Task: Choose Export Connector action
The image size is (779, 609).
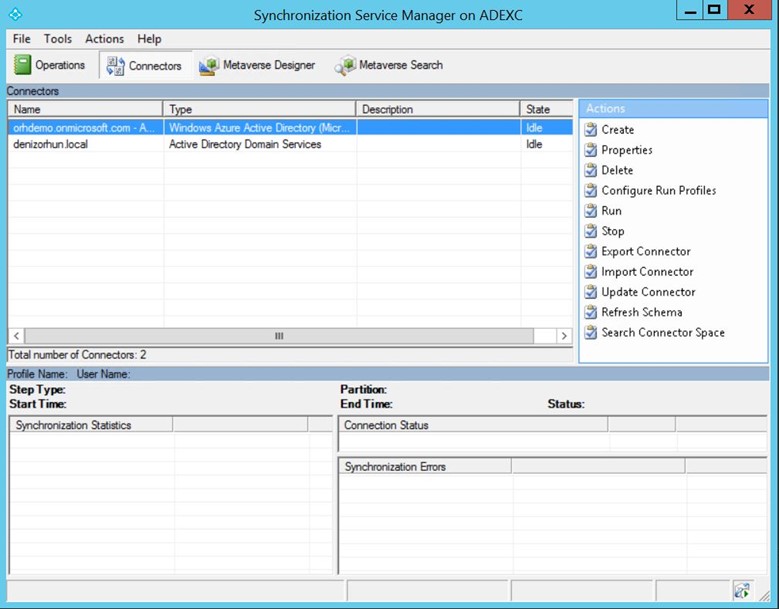Action: (646, 251)
